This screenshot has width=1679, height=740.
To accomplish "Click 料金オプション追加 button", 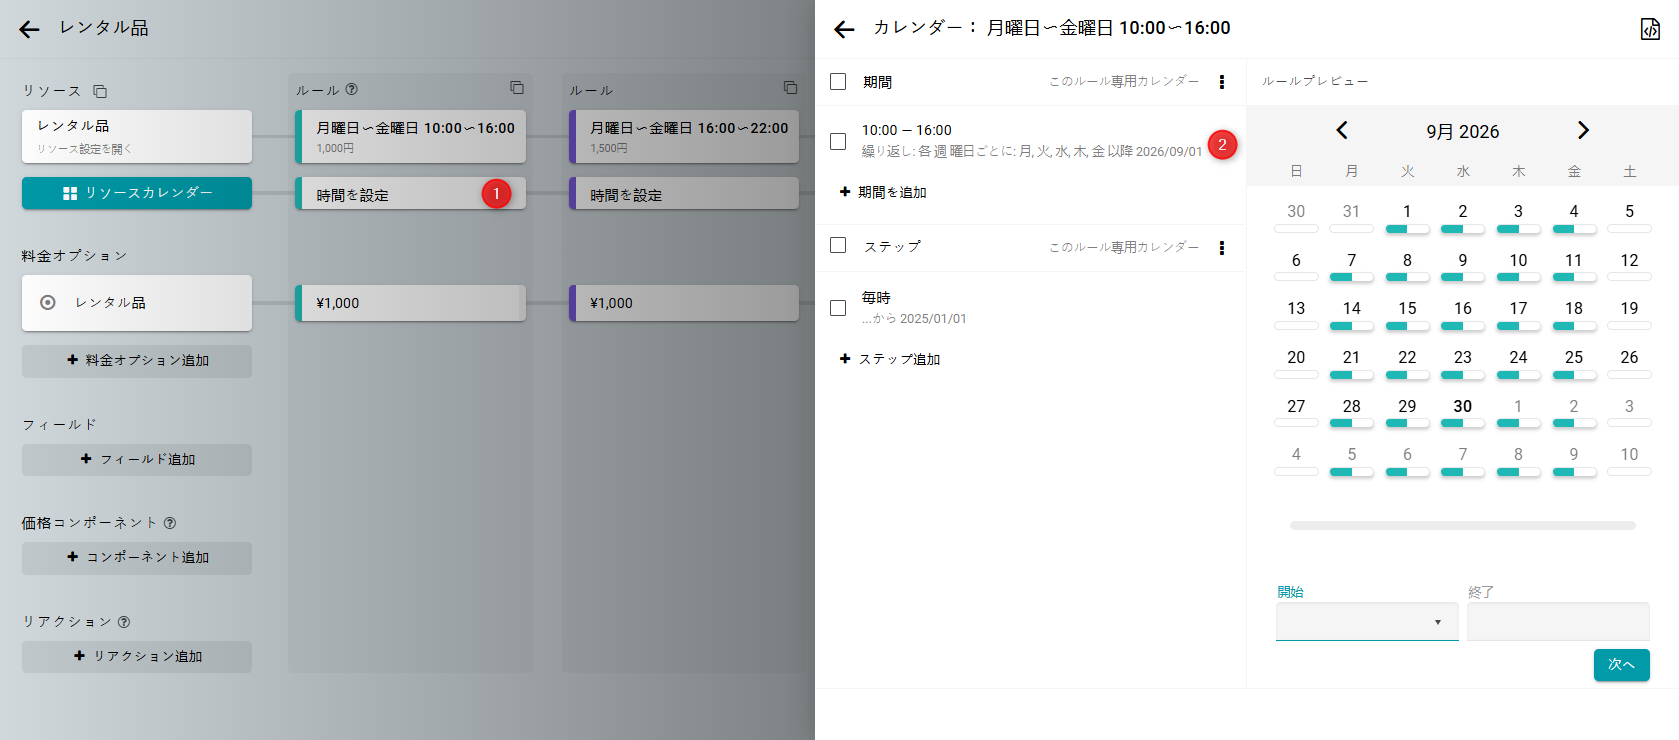I will (137, 361).
